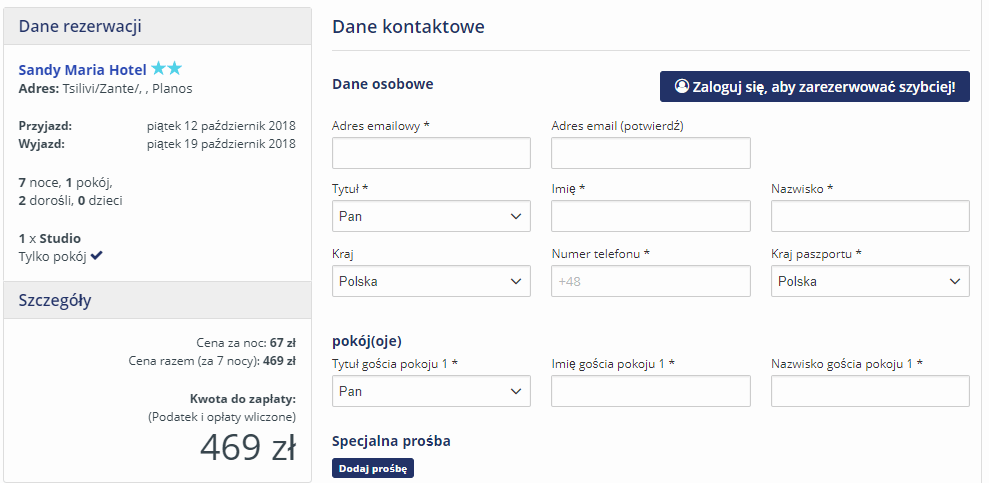Open the Tytuł dropdown in personal data
Screen dimensions: 989x483
431,216
